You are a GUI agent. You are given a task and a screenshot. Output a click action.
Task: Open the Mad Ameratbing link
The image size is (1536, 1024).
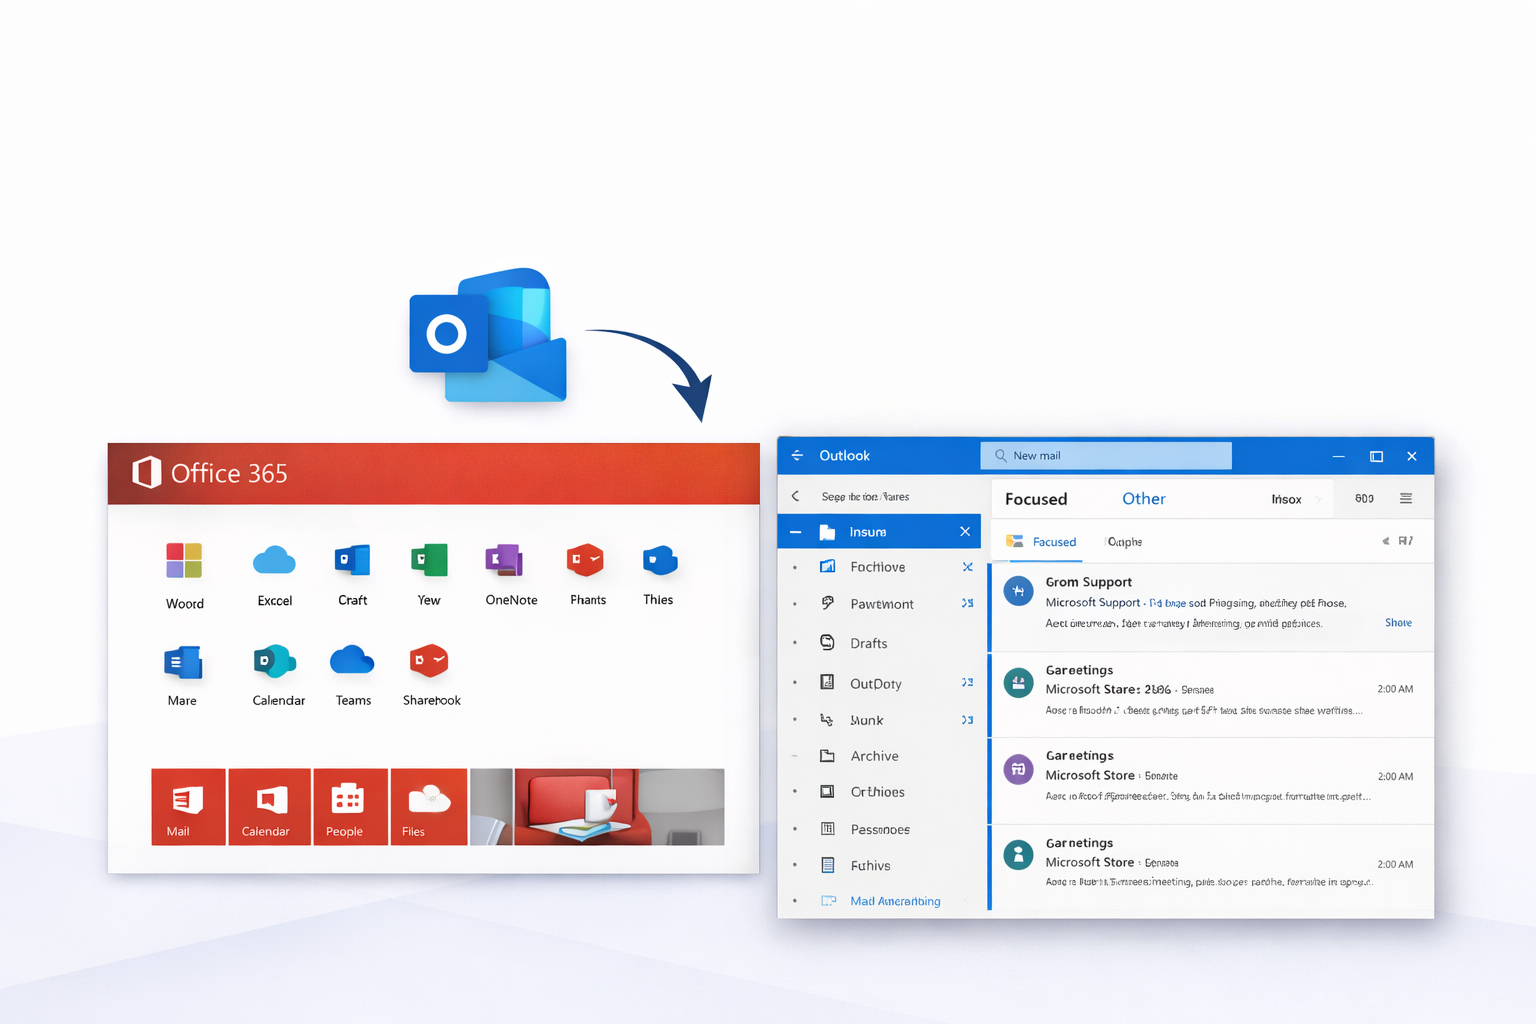pyautogui.click(x=894, y=901)
